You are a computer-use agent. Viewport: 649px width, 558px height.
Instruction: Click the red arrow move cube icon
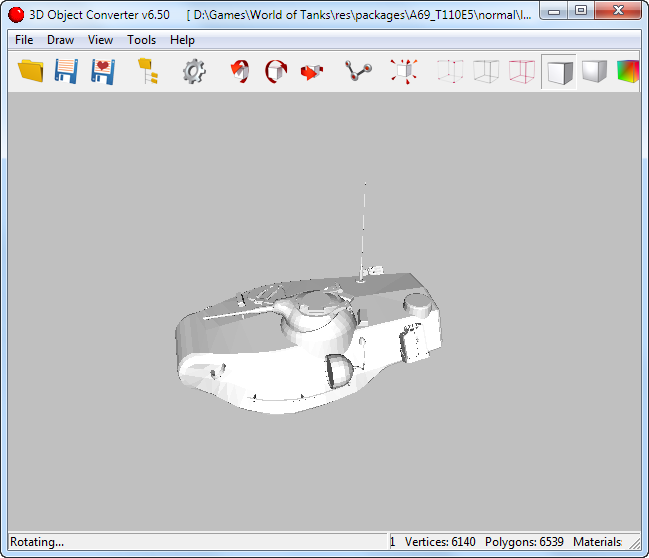(x=312, y=72)
